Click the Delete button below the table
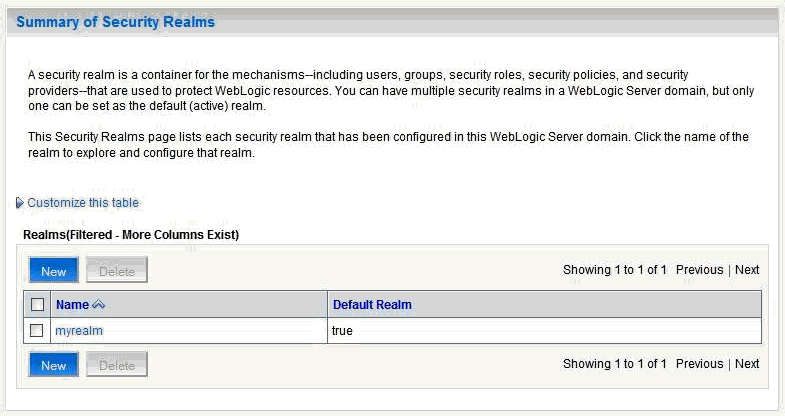Image resolution: width=785 pixels, height=416 pixels. [117, 366]
